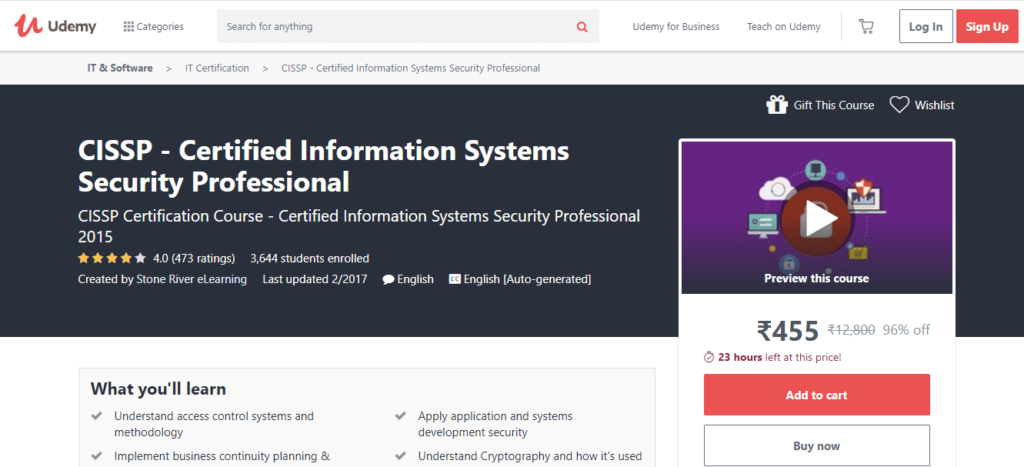Play the course preview video
The width and height of the screenshot is (1024, 467).
click(x=817, y=217)
